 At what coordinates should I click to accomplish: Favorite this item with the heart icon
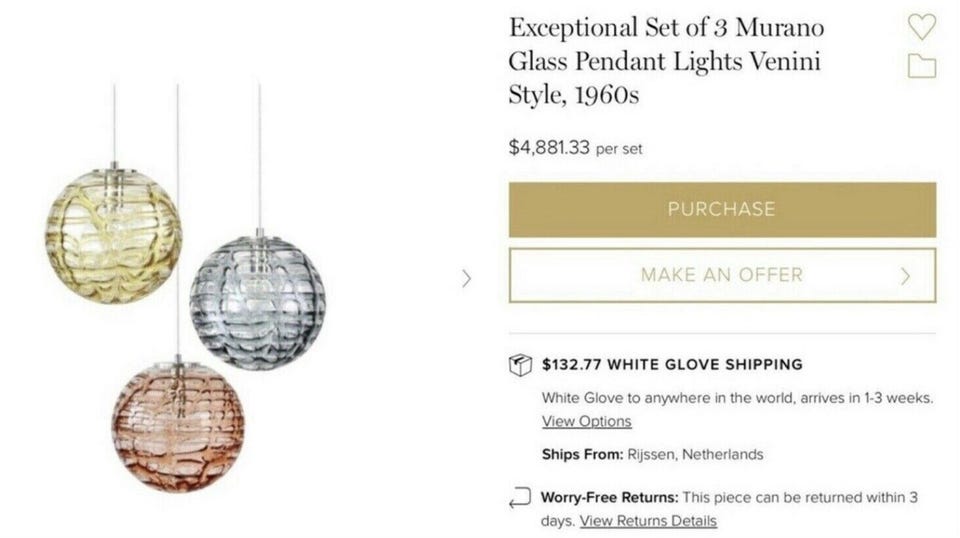click(921, 27)
